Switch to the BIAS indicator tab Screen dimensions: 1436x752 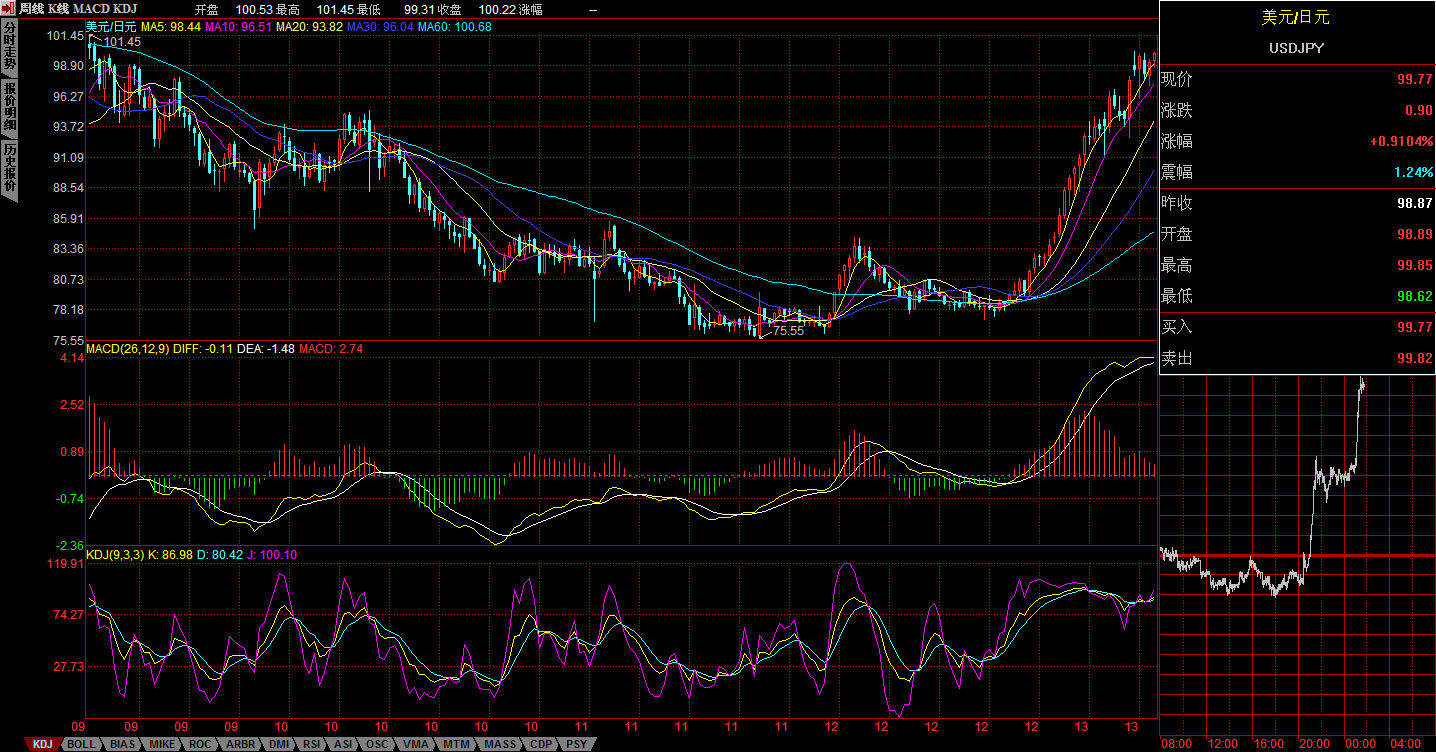tap(123, 744)
